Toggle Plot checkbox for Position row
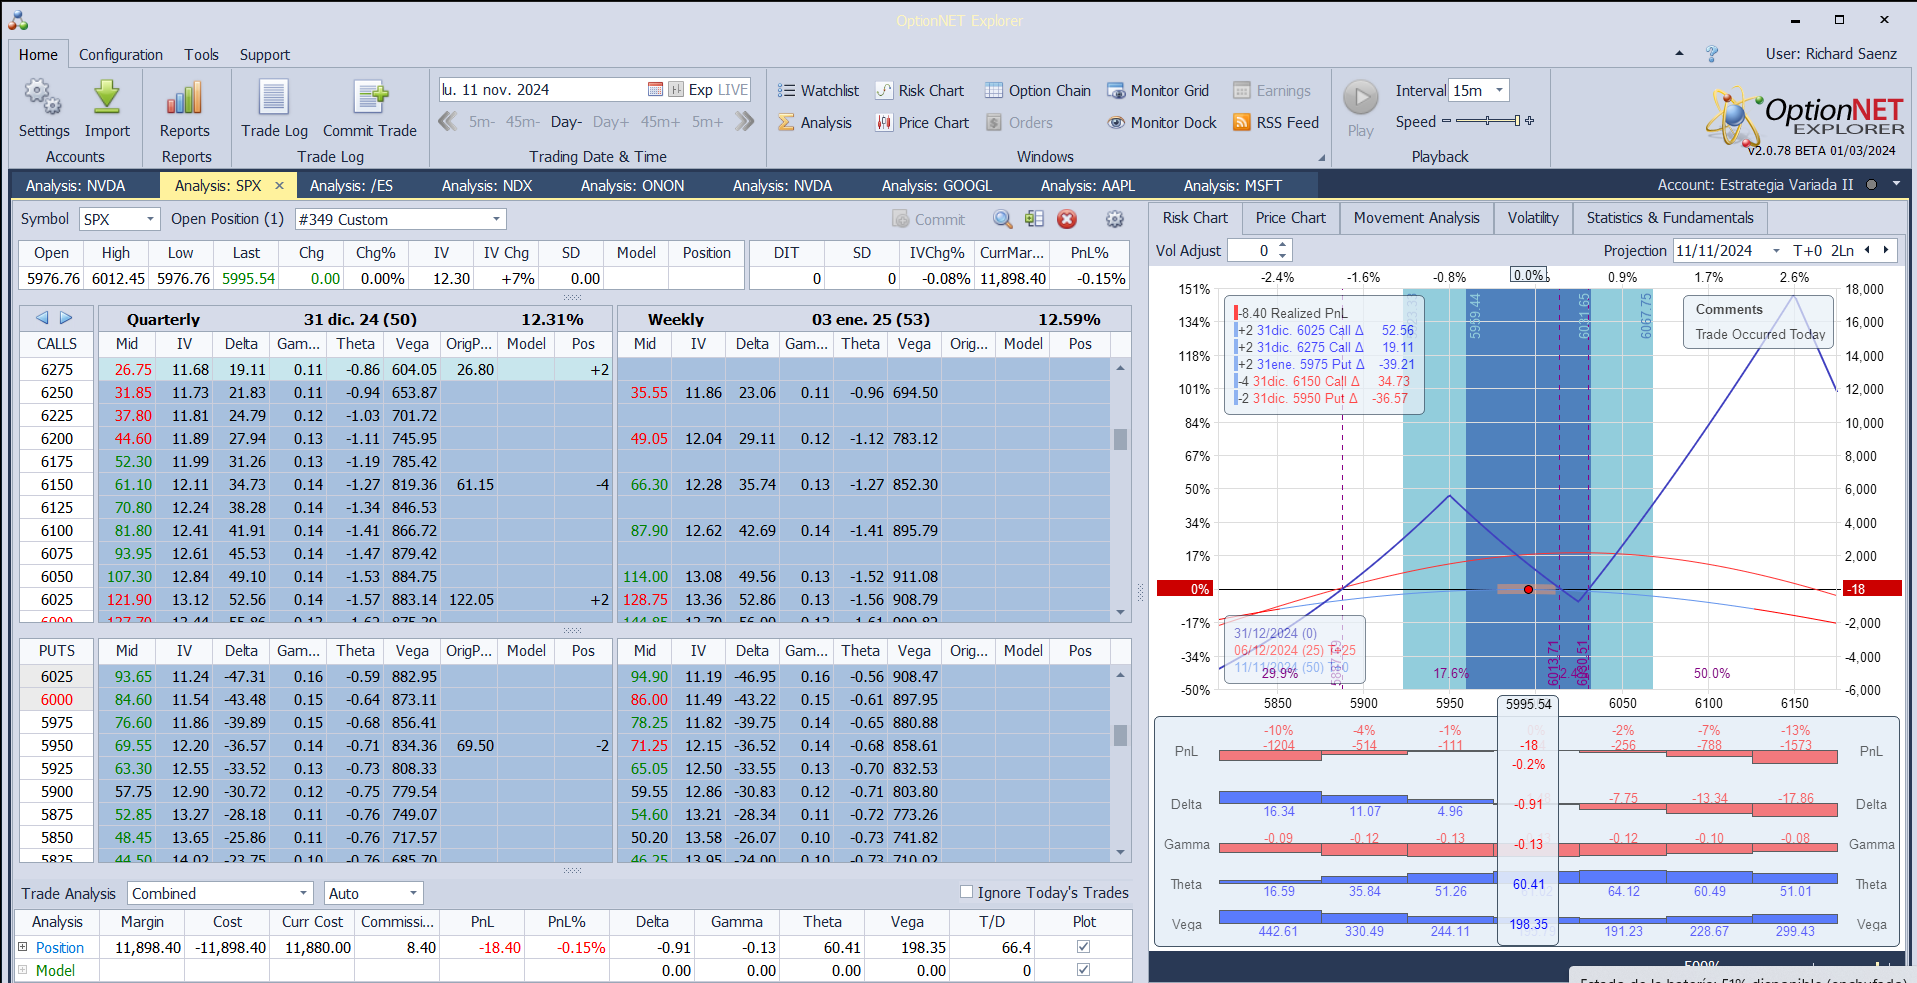Image resolution: width=1917 pixels, height=983 pixels. 1083,946
